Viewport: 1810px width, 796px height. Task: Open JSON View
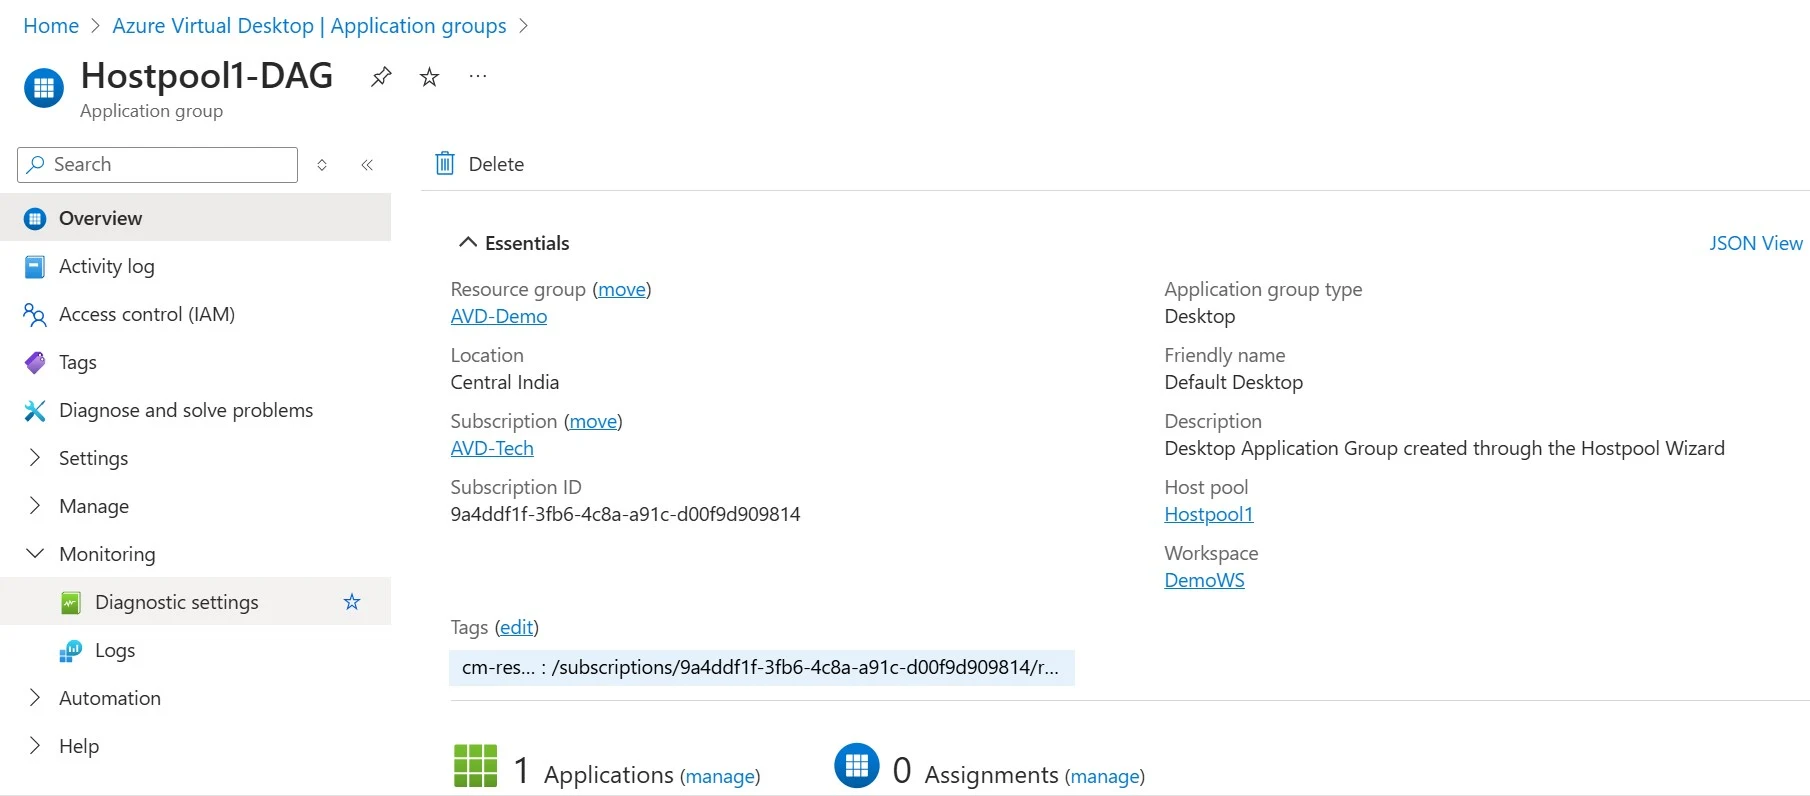click(x=1755, y=243)
